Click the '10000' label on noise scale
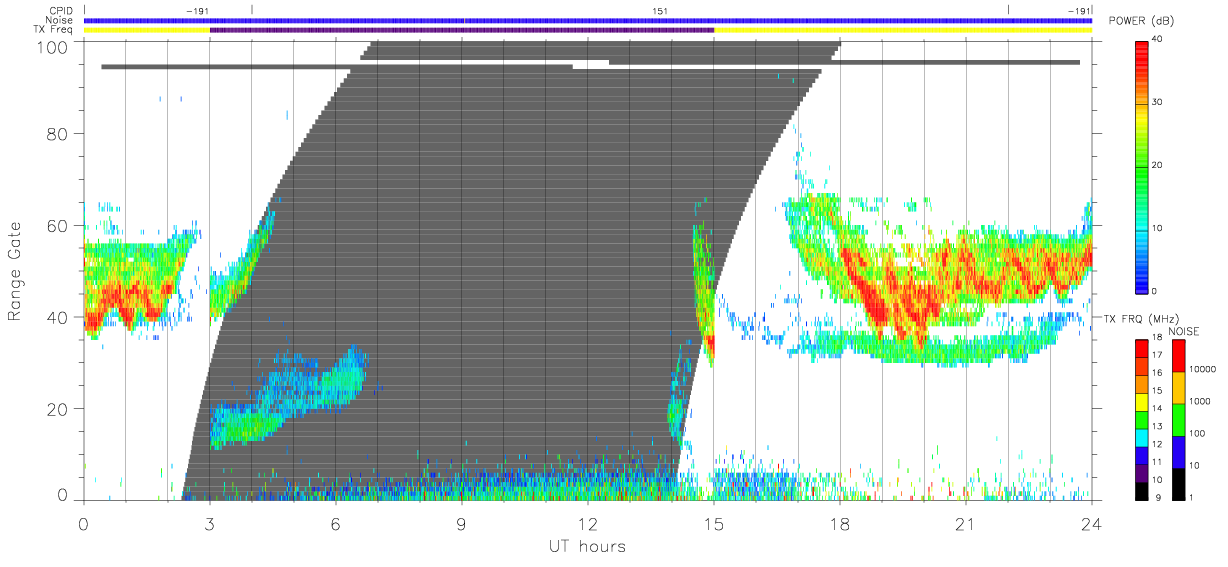 pyautogui.click(x=1205, y=369)
